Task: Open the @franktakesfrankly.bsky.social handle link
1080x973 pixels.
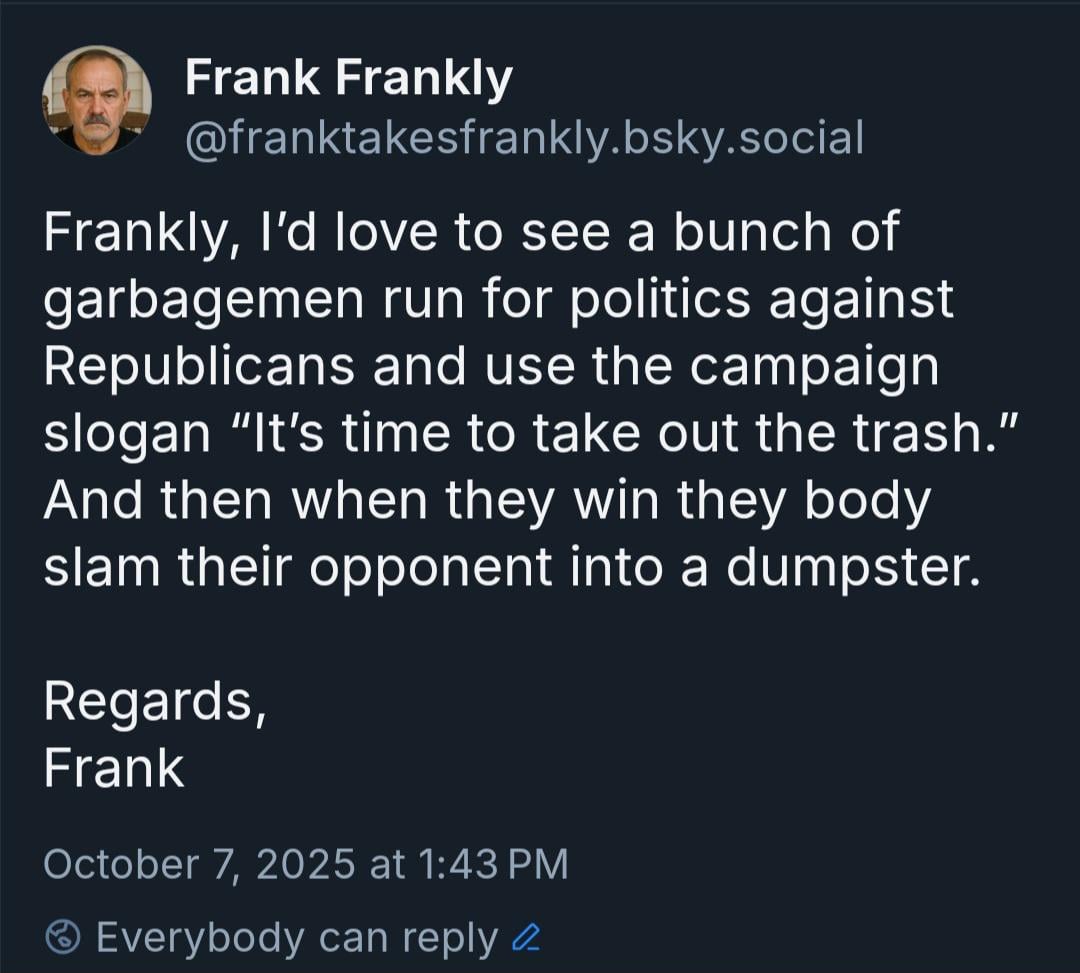Action: (524, 138)
